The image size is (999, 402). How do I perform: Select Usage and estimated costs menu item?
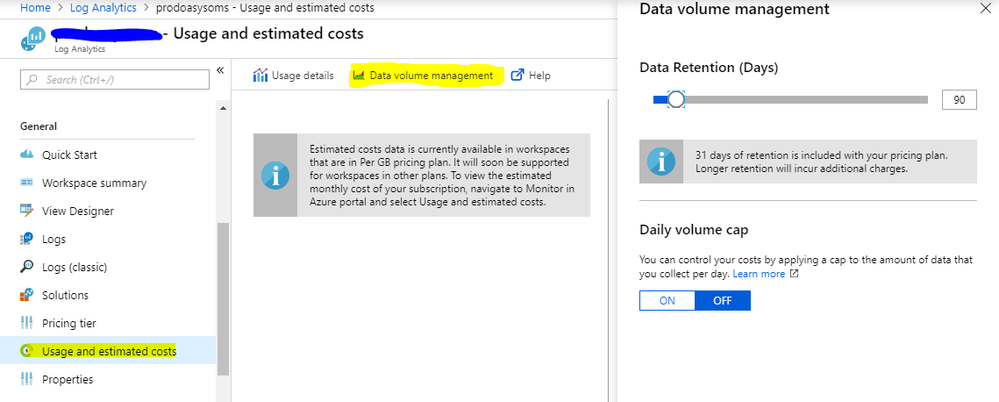click(108, 350)
